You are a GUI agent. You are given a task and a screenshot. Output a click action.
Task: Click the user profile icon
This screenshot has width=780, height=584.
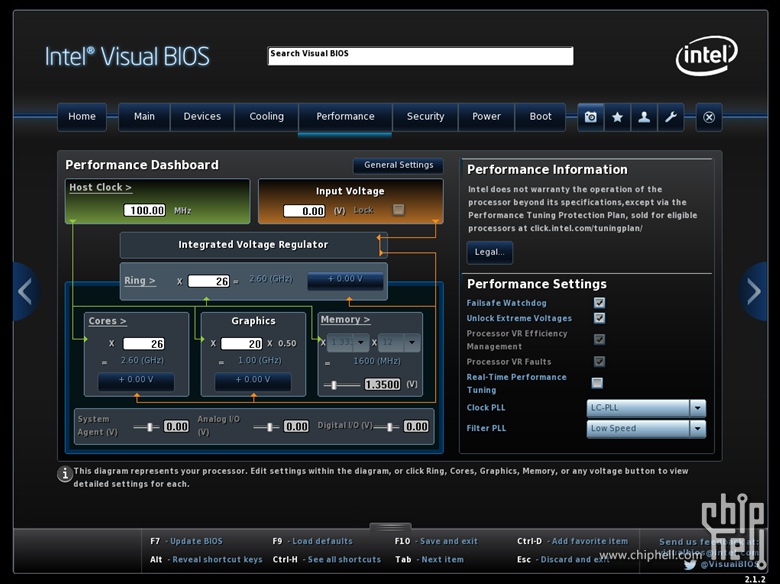point(644,117)
